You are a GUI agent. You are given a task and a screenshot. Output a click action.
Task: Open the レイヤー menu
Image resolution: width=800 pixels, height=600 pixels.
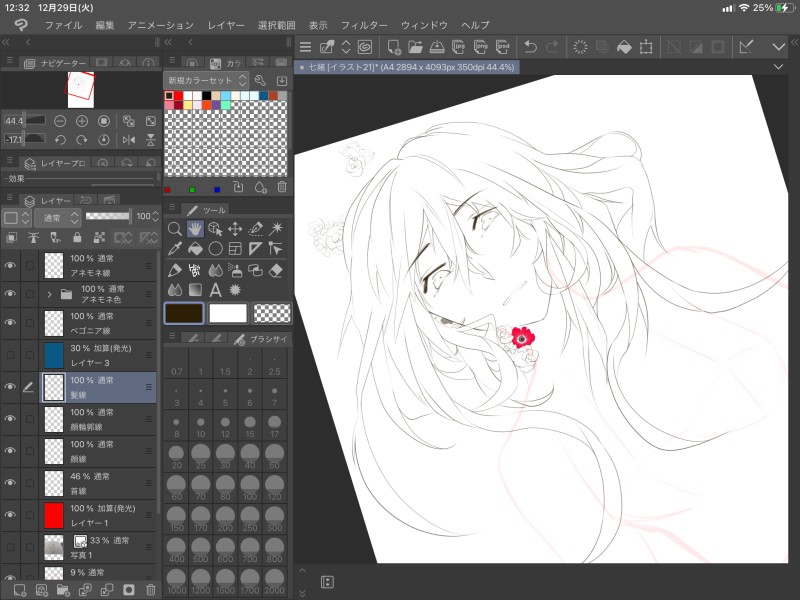225,23
